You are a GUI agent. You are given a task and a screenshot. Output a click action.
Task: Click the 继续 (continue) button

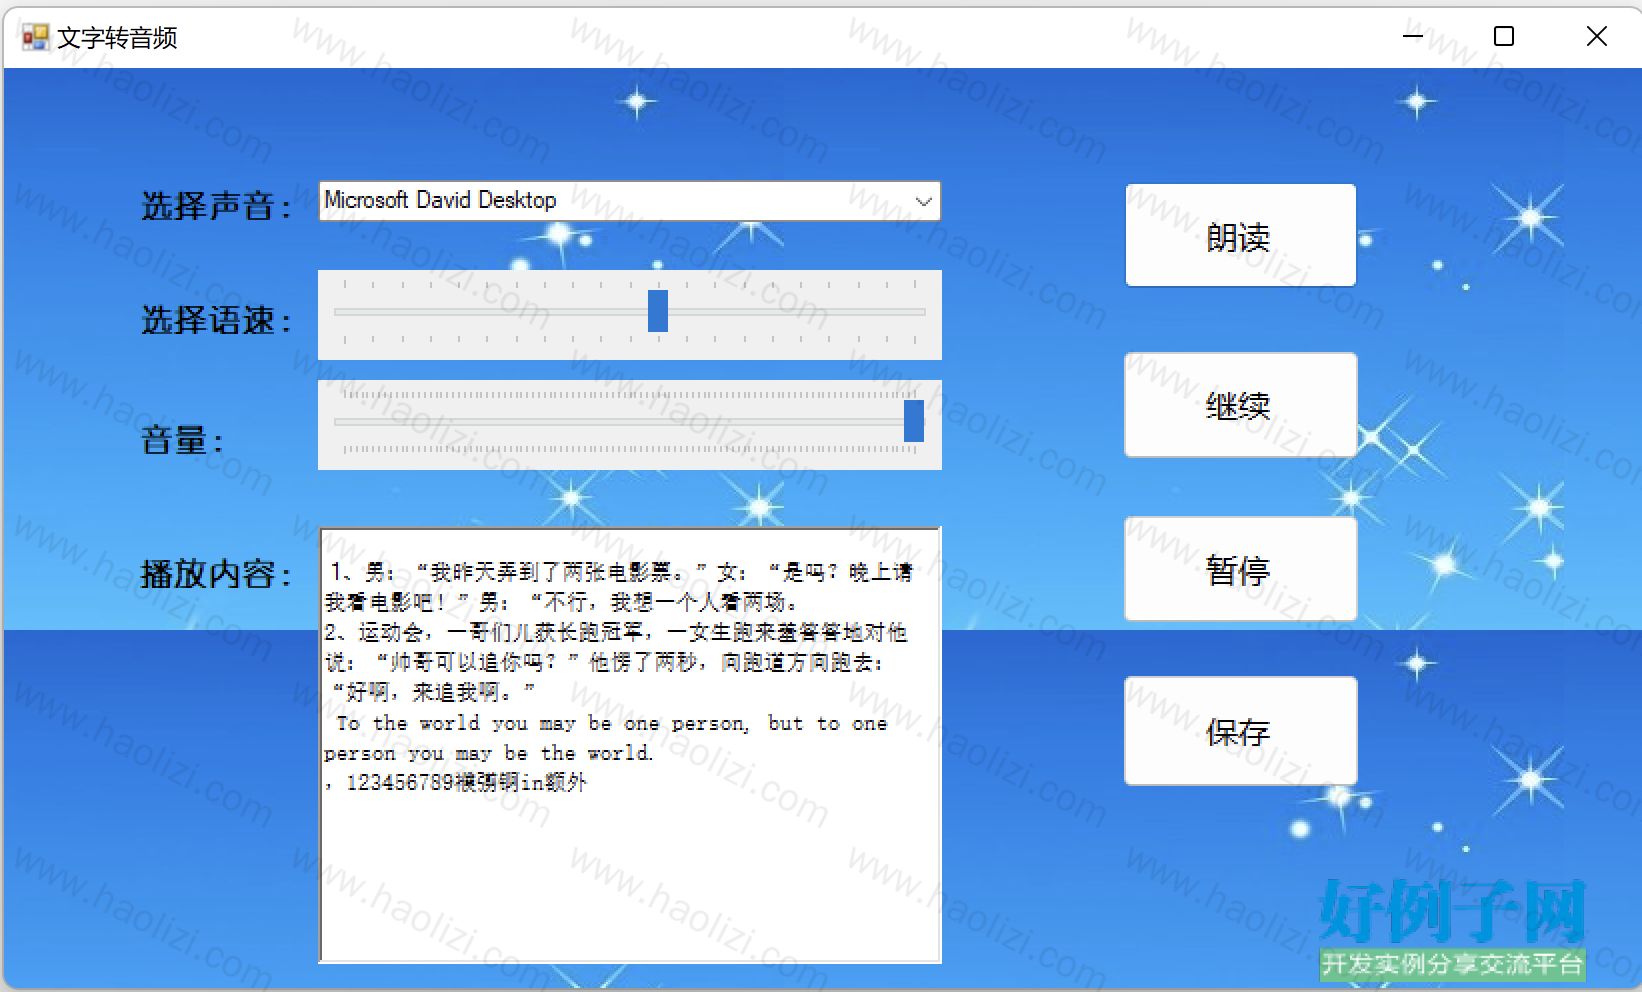click(x=1240, y=404)
